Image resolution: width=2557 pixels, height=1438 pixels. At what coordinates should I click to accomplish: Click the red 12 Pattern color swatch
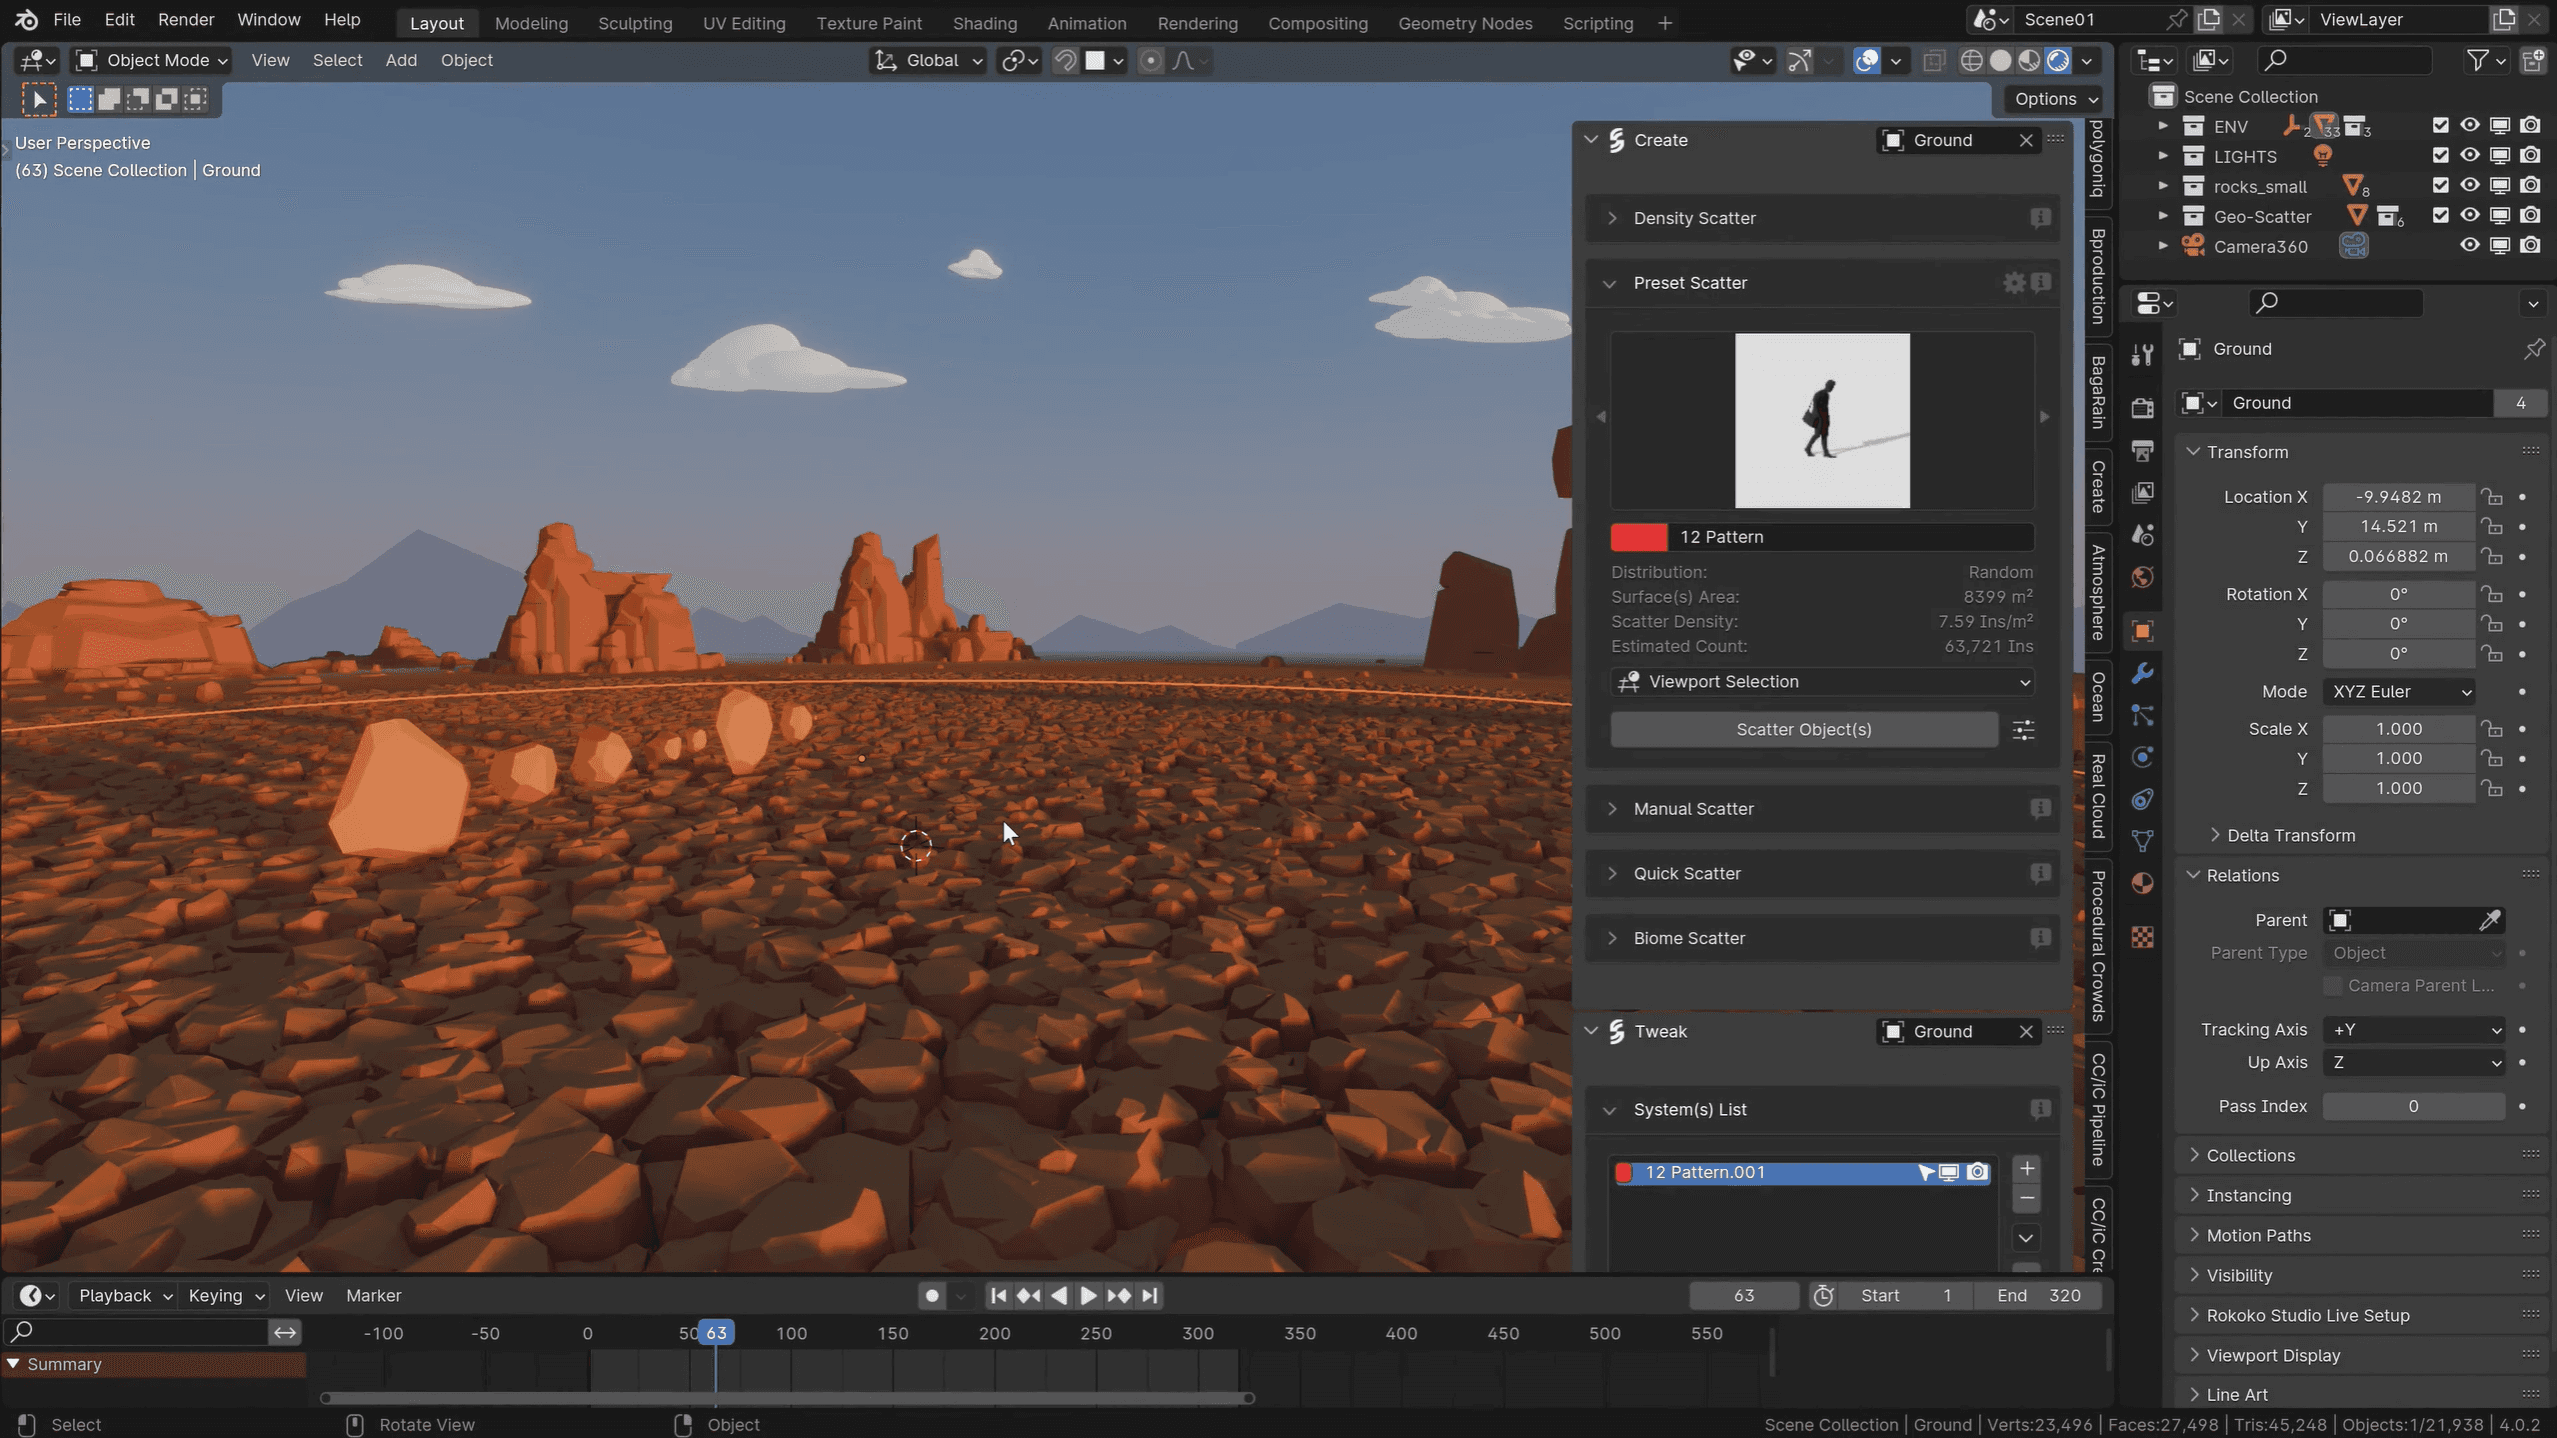1638,537
